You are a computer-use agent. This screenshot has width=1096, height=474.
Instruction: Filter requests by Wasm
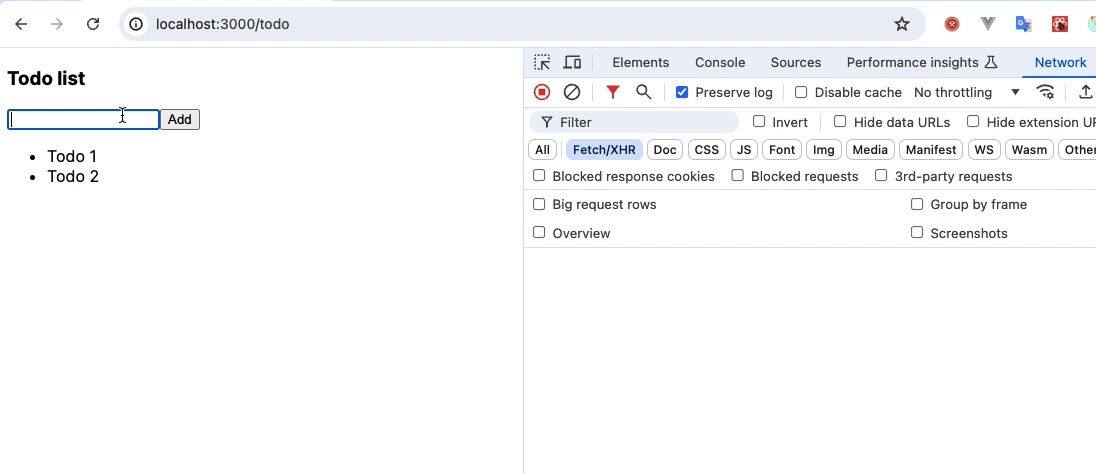(1029, 150)
